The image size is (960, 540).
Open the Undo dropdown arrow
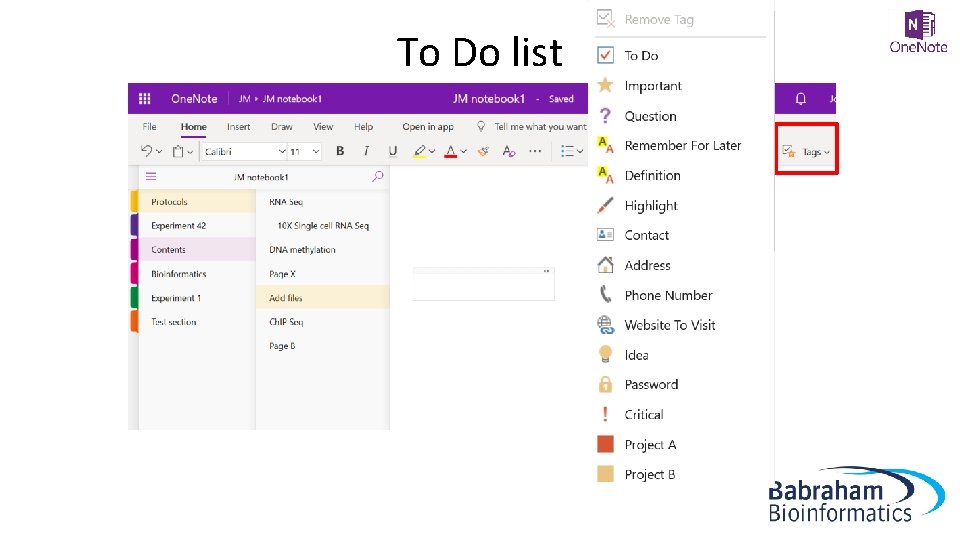pos(159,151)
